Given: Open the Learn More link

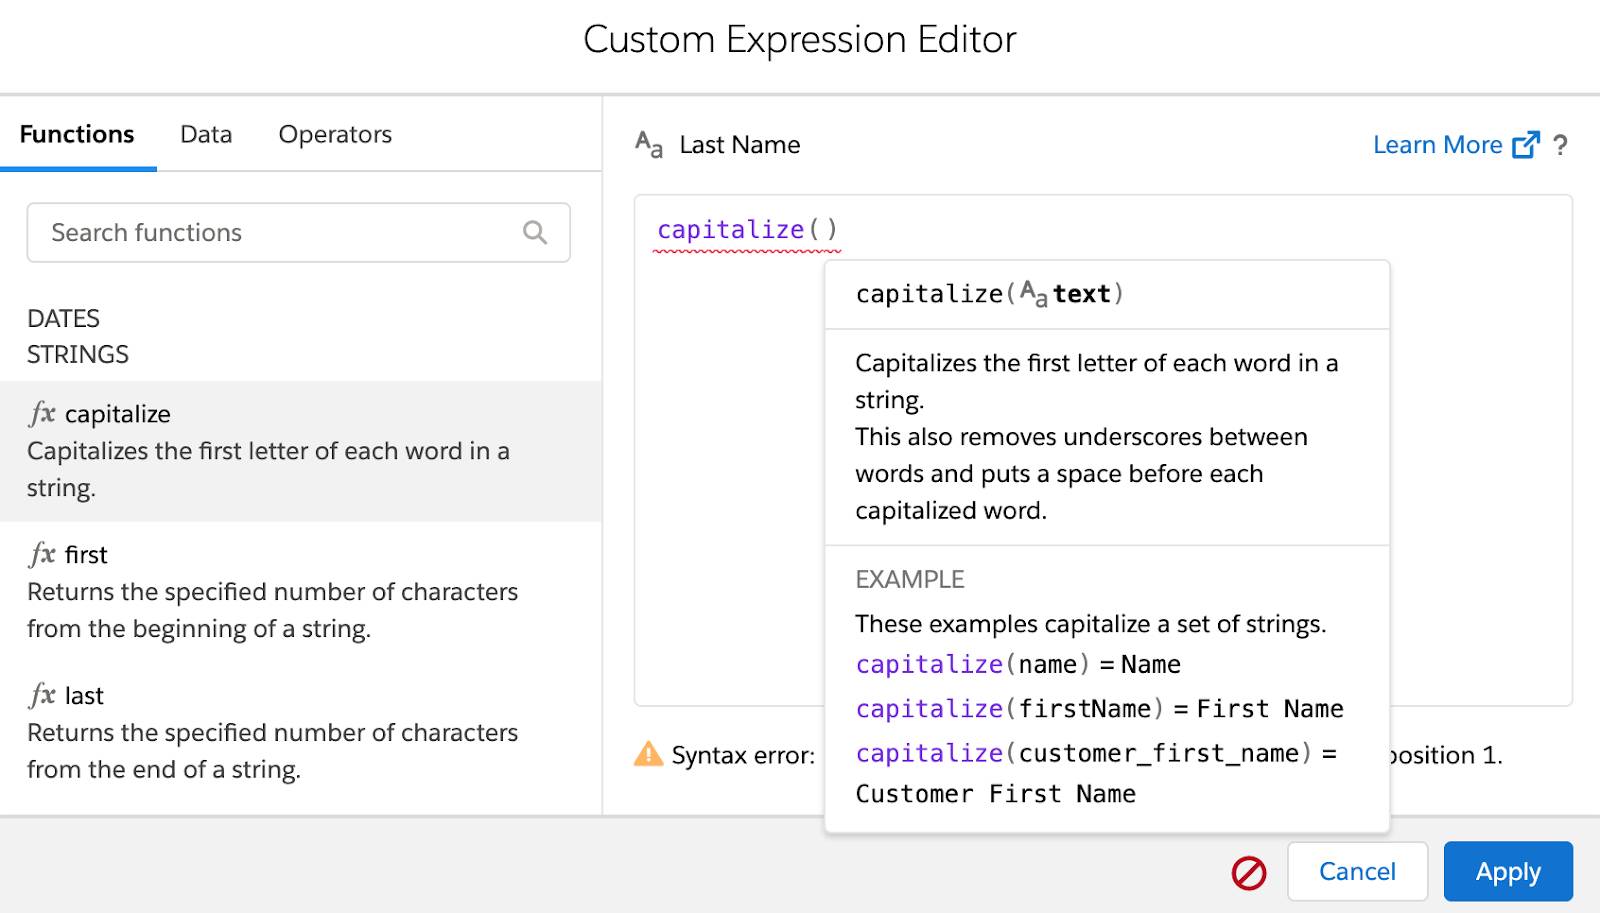Looking at the screenshot, I should (x=1437, y=145).
